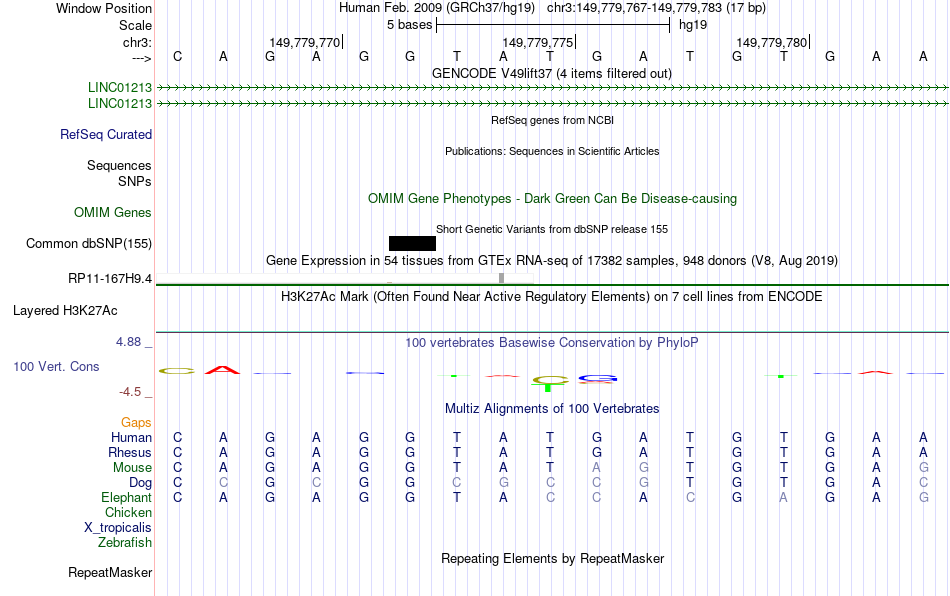Select the Dog alignment row label
The image size is (950, 596).
[x=140, y=483]
